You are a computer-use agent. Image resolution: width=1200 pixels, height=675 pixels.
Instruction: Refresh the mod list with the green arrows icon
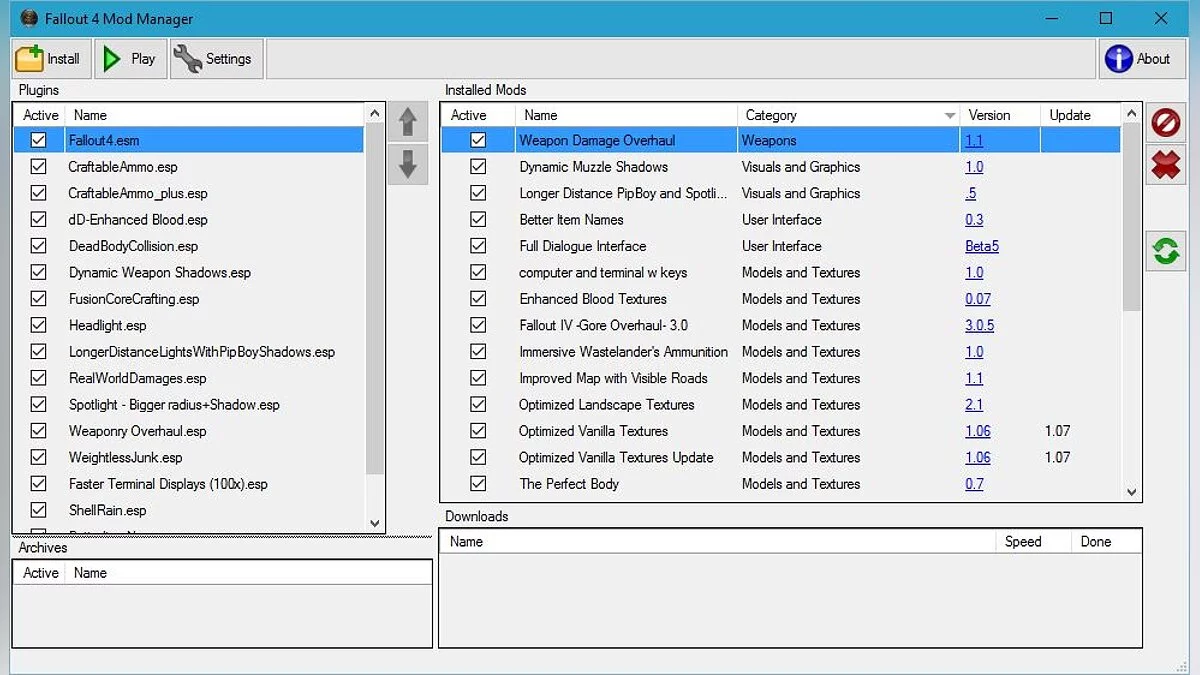click(1165, 250)
